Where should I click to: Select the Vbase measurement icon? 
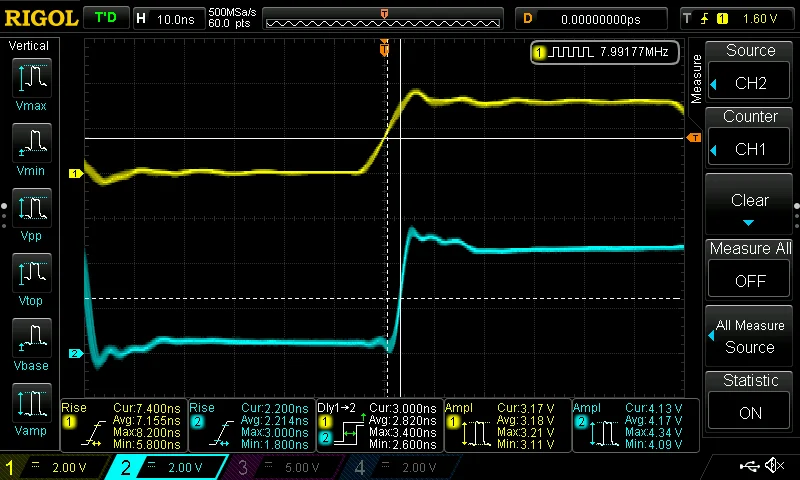pyautogui.click(x=31, y=338)
